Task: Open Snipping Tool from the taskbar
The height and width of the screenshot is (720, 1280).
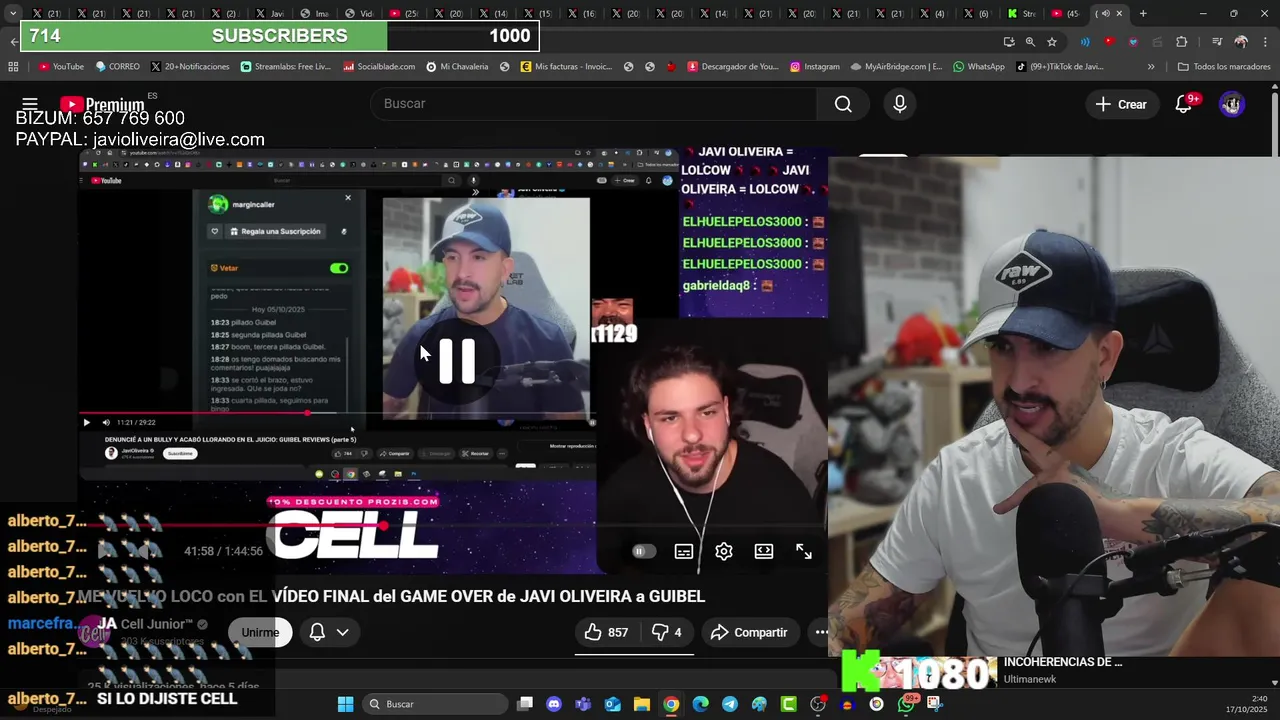Action: click(x=935, y=704)
